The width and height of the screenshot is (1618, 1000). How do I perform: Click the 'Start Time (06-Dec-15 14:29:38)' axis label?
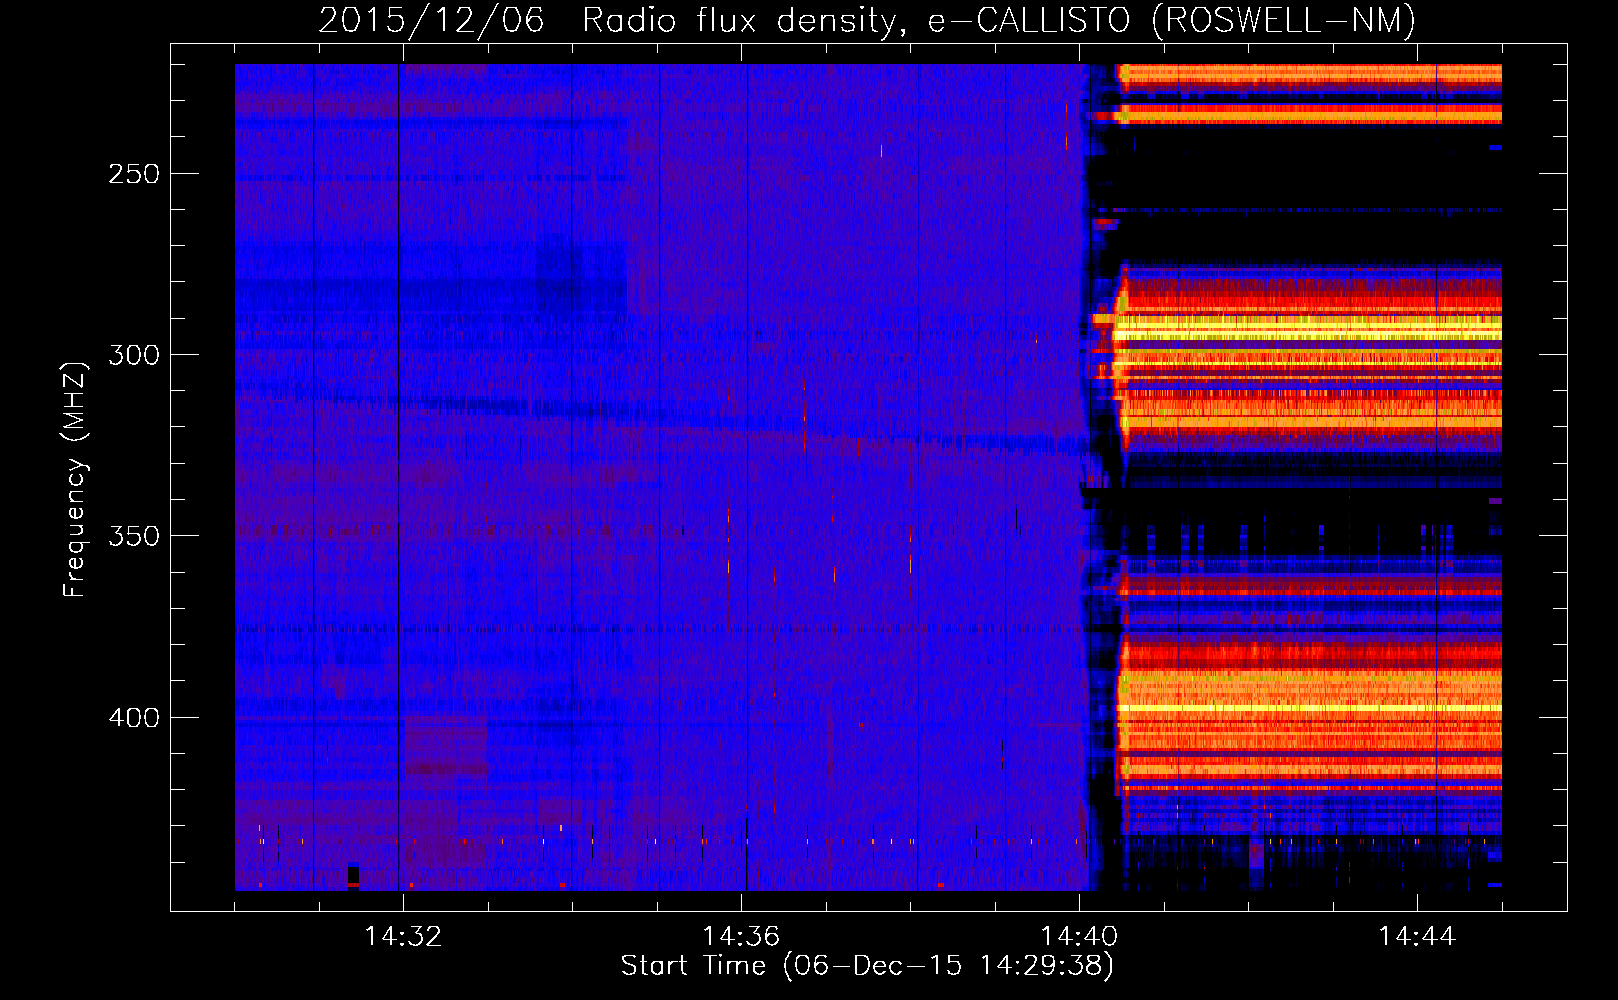click(x=867, y=966)
